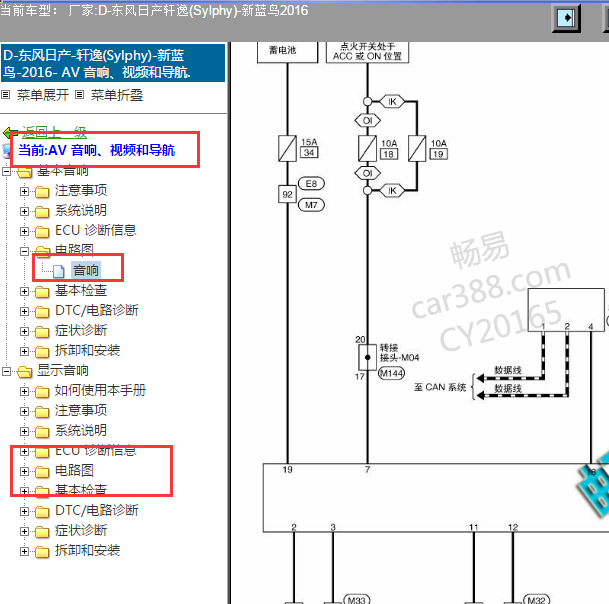The width and height of the screenshot is (609, 604).
Task: Click 菜单展开 text link
Action: (43, 95)
